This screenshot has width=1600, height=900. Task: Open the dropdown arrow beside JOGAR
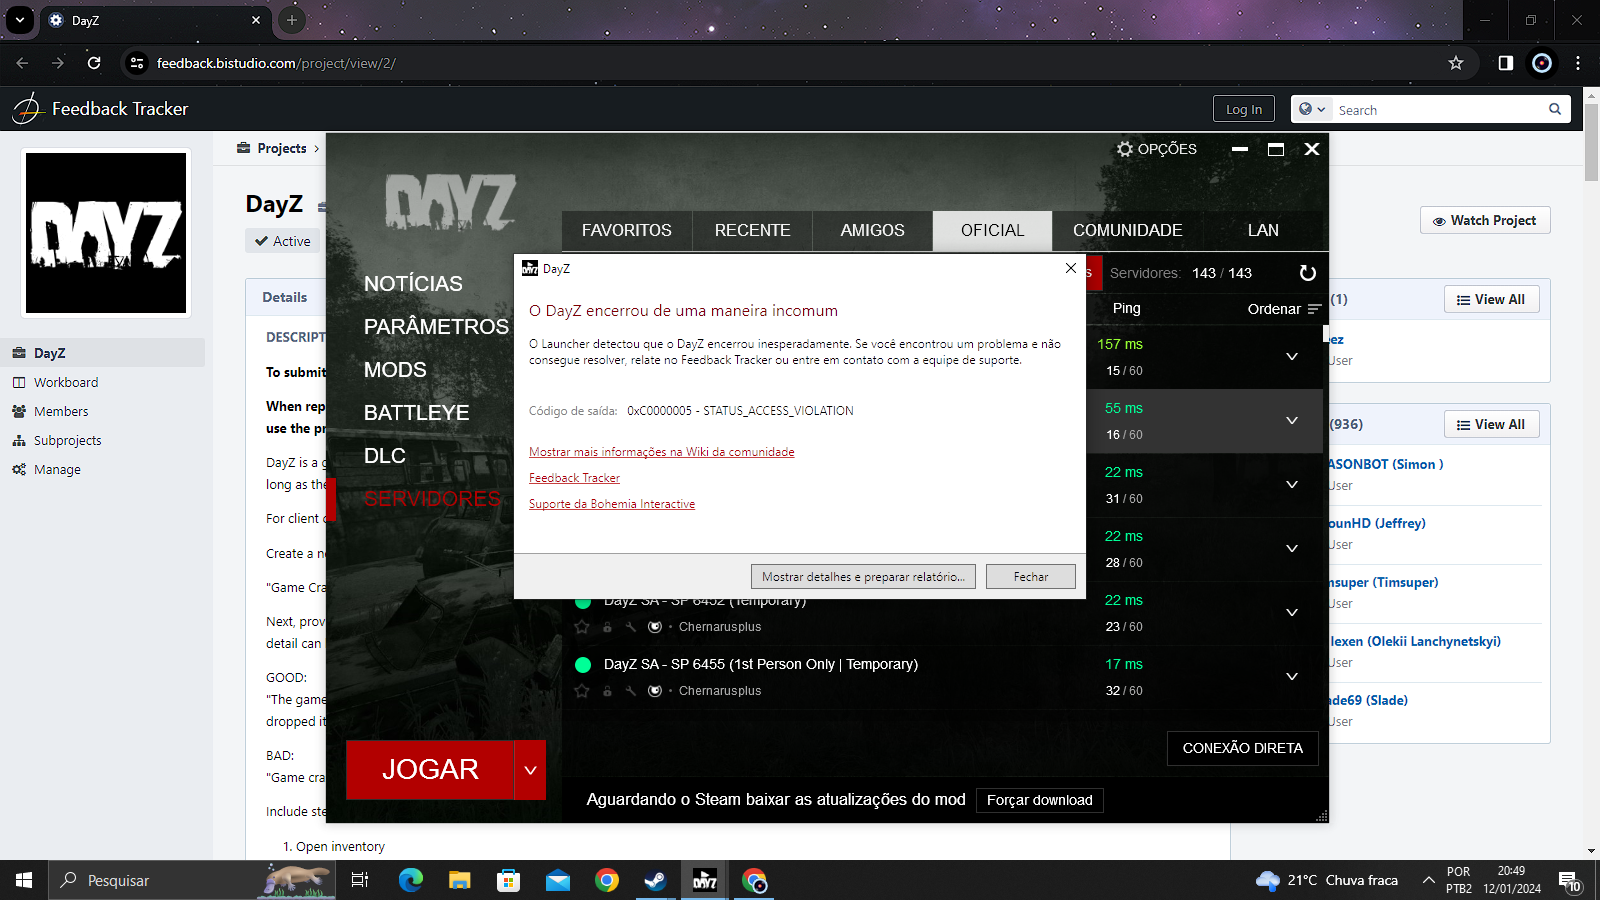[x=530, y=770]
